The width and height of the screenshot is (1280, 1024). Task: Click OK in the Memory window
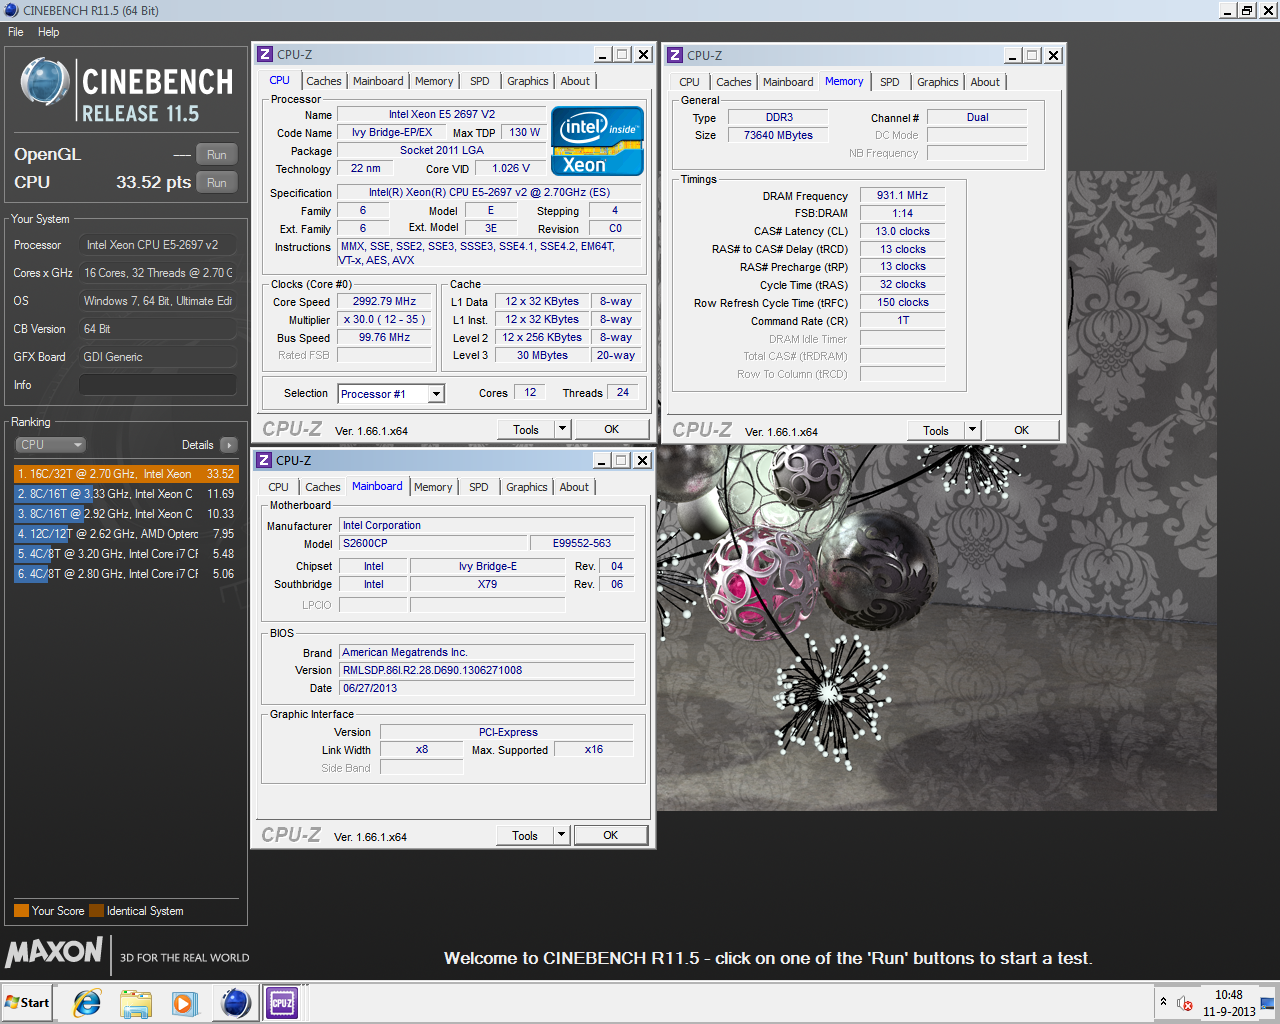[1022, 431]
